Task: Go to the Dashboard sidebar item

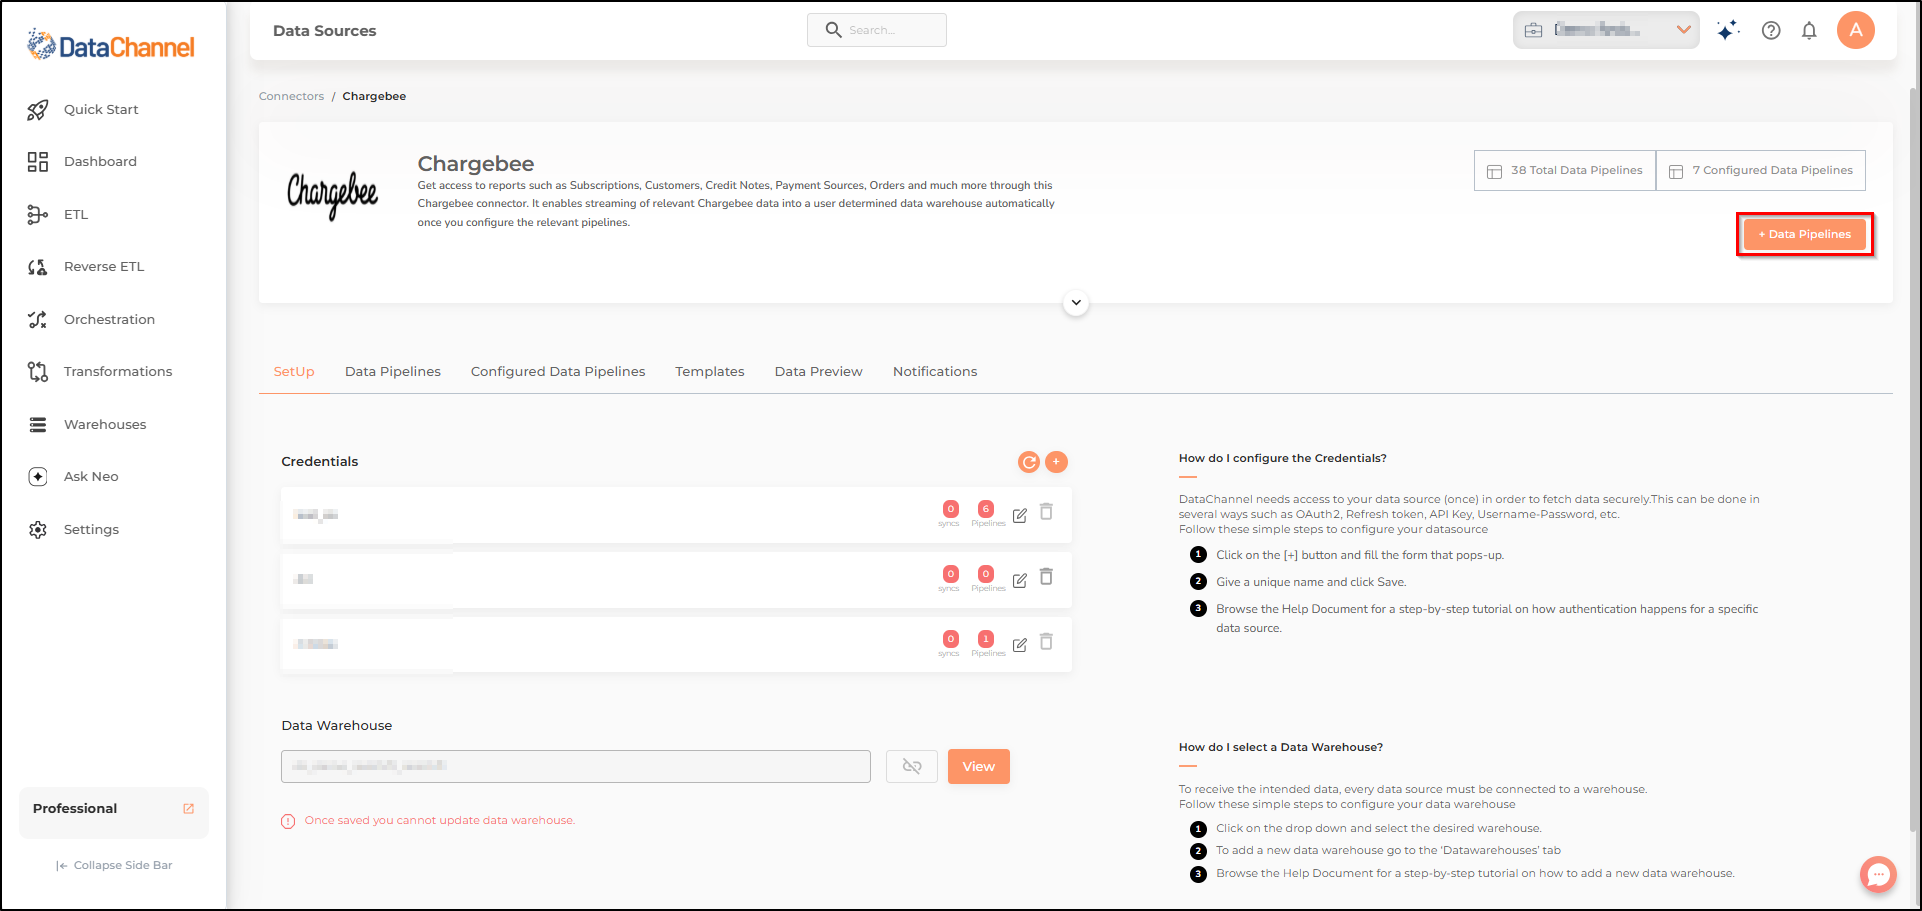Action: click(x=100, y=162)
